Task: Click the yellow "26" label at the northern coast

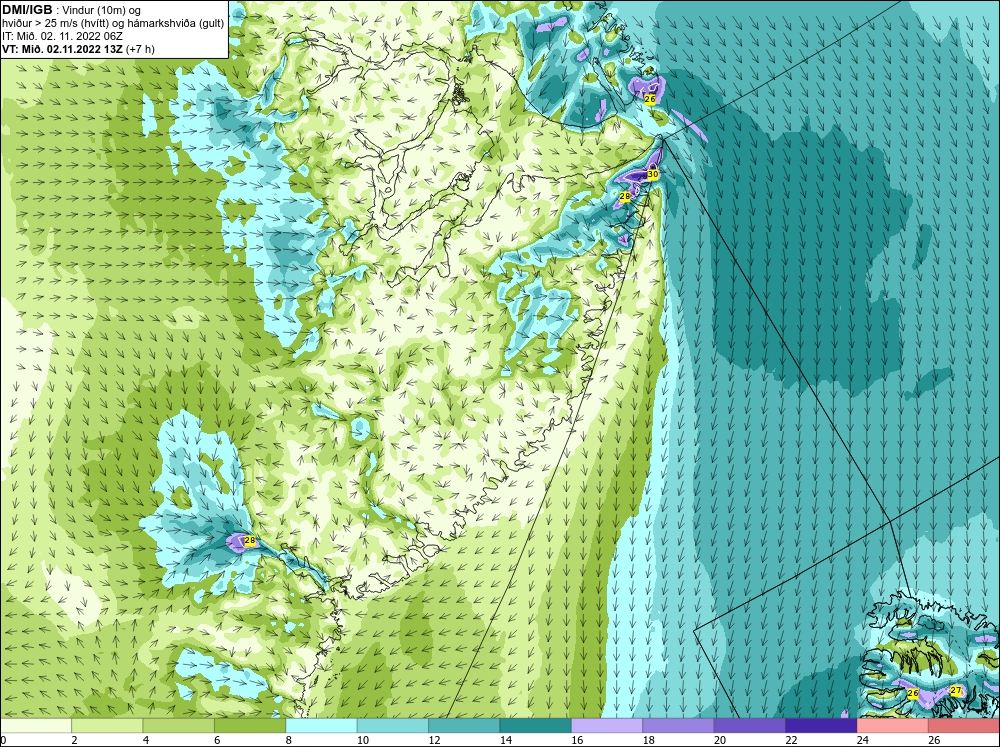Action: click(650, 99)
